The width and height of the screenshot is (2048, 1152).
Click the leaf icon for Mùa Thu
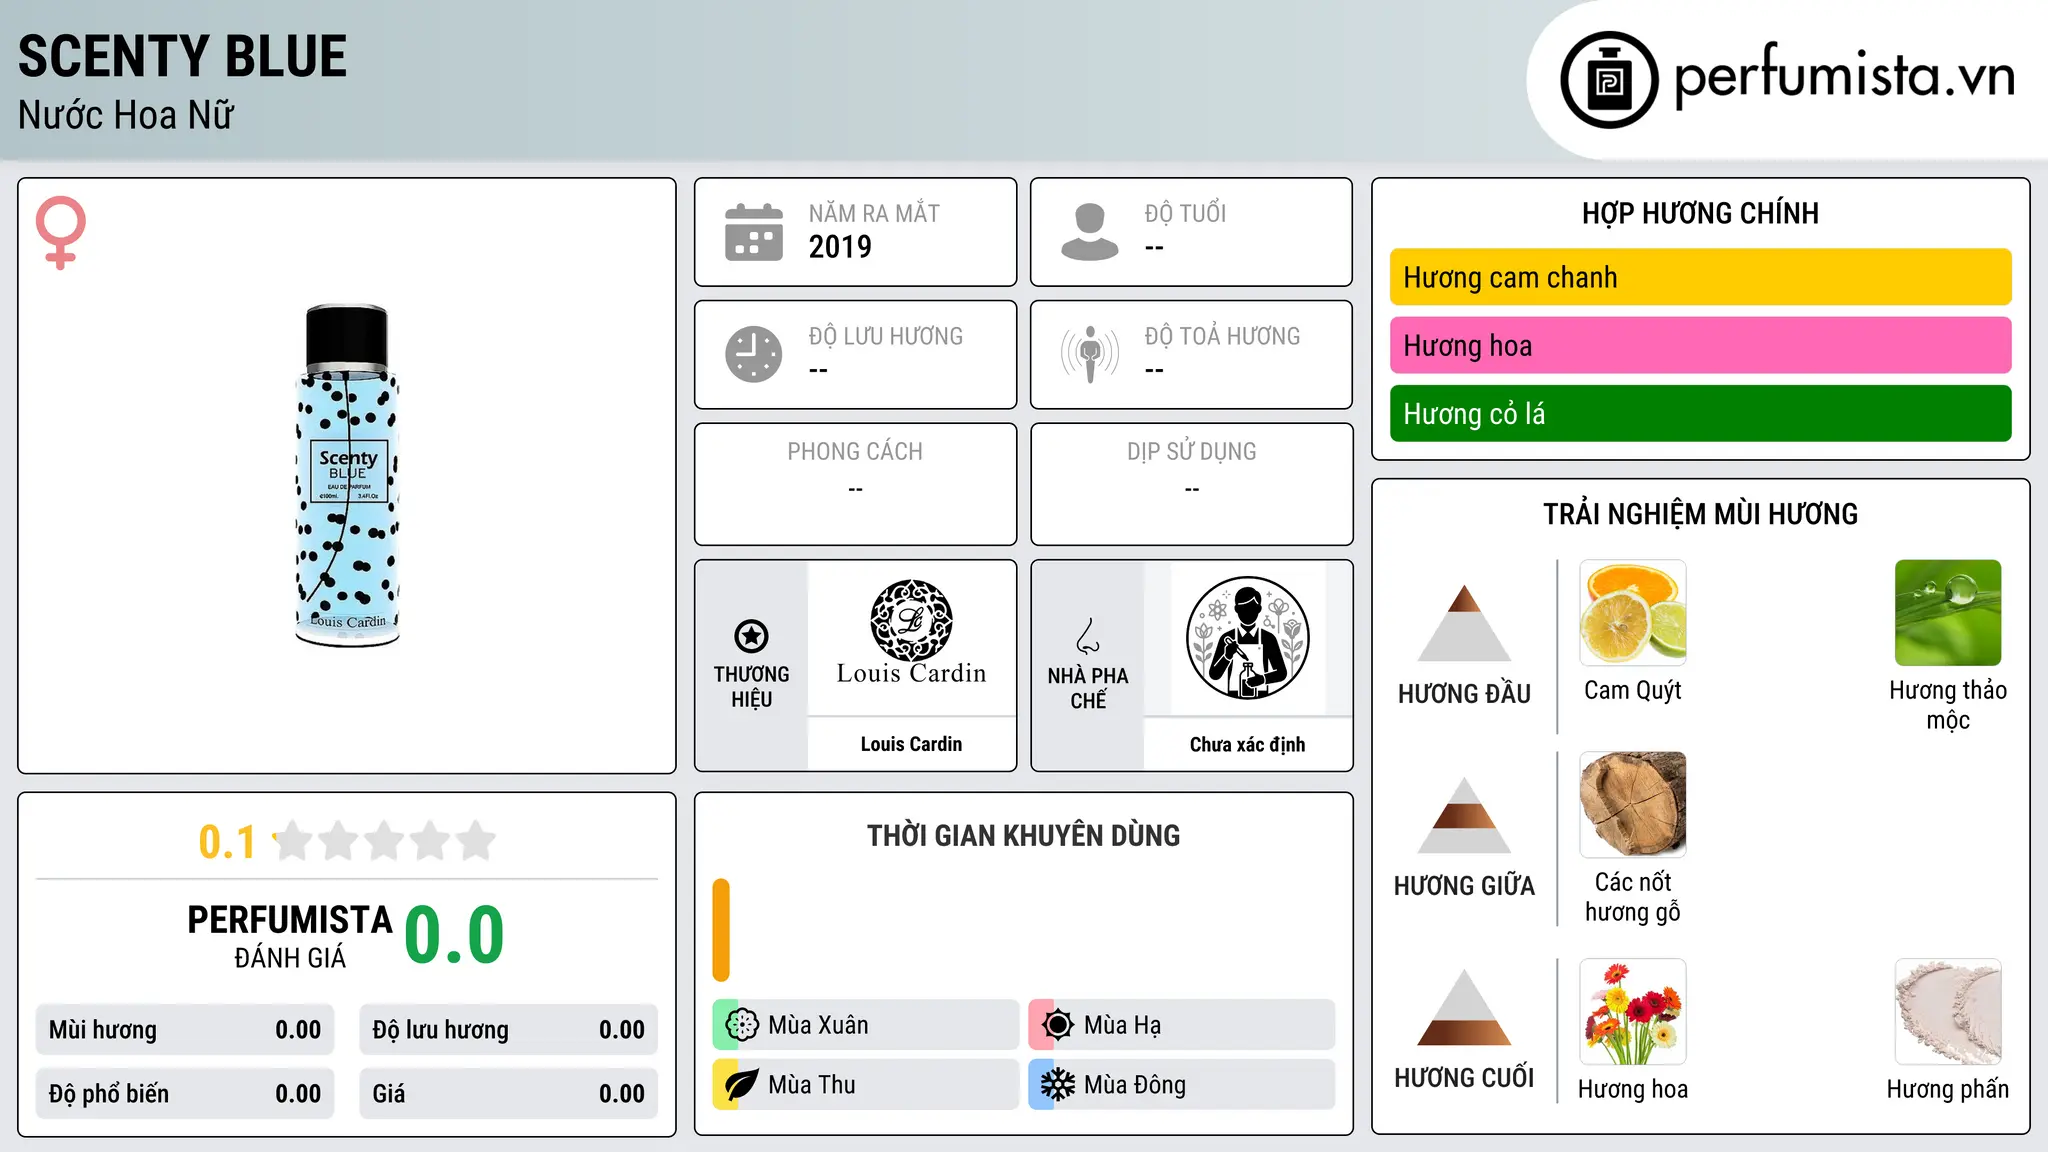click(x=742, y=1085)
